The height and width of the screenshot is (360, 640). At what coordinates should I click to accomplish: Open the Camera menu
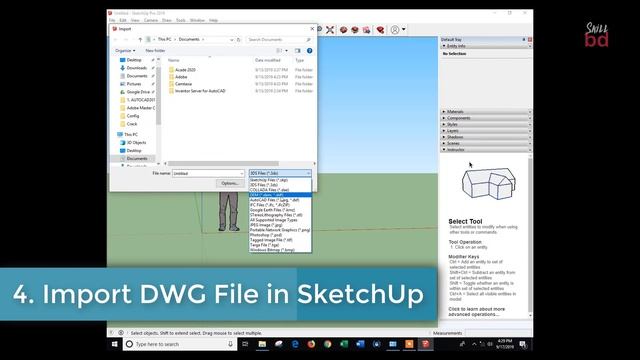(x=151, y=20)
